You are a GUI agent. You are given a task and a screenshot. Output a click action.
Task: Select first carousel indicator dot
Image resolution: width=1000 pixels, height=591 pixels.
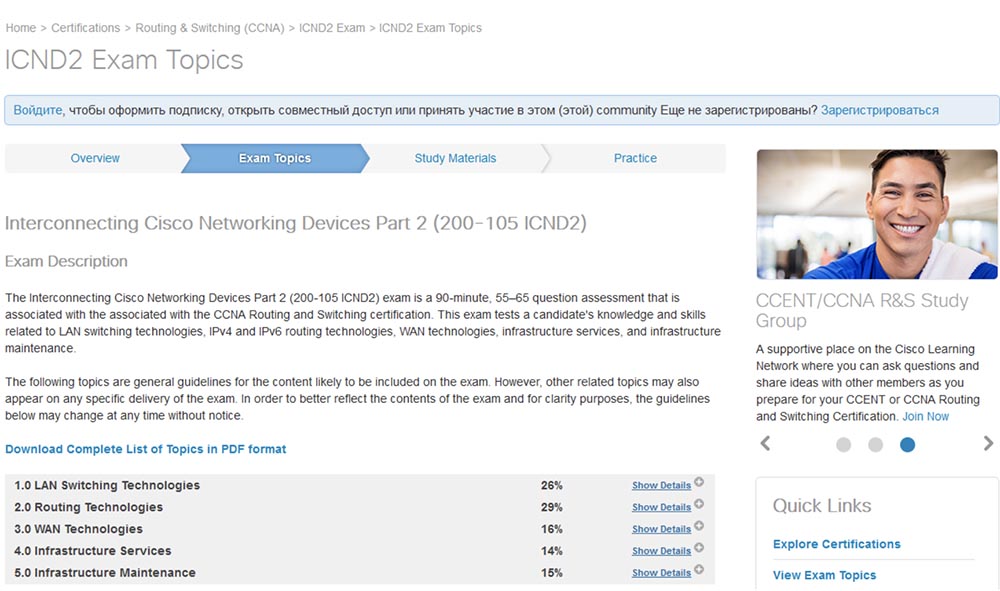click(843, 444)
